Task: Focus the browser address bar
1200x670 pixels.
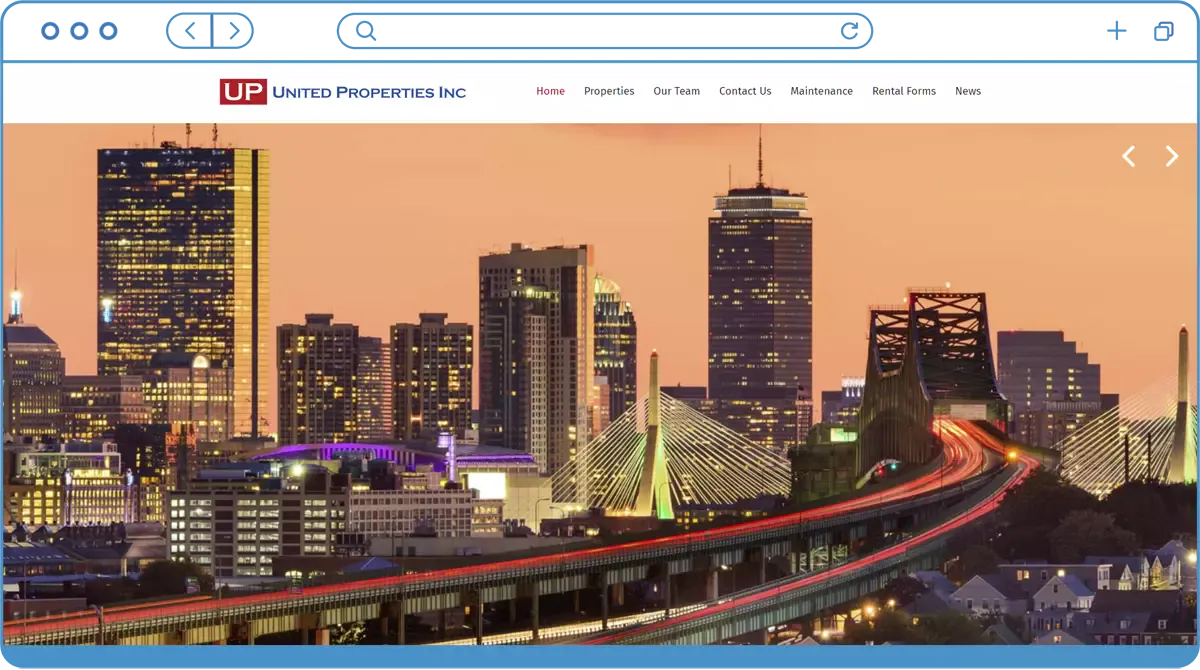Action: (x=600, y=31)
